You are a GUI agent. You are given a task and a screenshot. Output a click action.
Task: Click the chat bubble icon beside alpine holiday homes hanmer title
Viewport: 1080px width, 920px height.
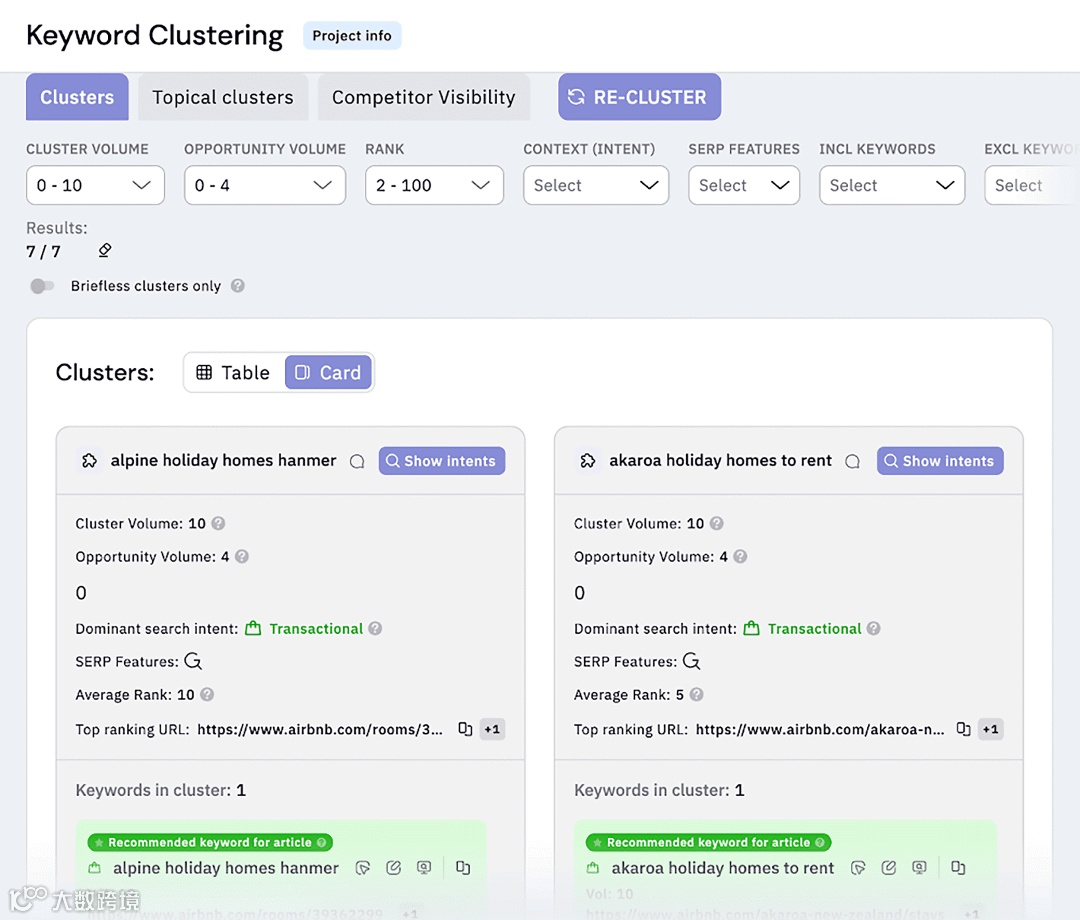click(x=357, y=461)
